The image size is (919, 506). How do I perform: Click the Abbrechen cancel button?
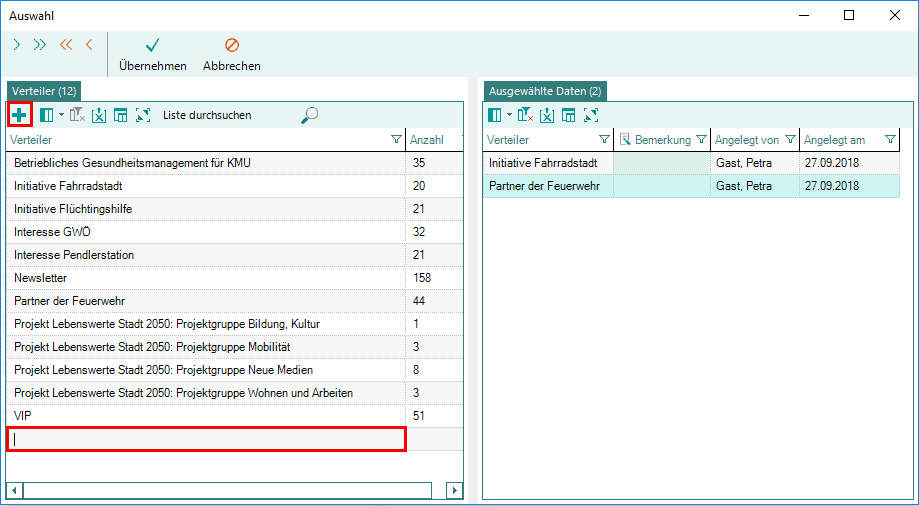[232, 55]
